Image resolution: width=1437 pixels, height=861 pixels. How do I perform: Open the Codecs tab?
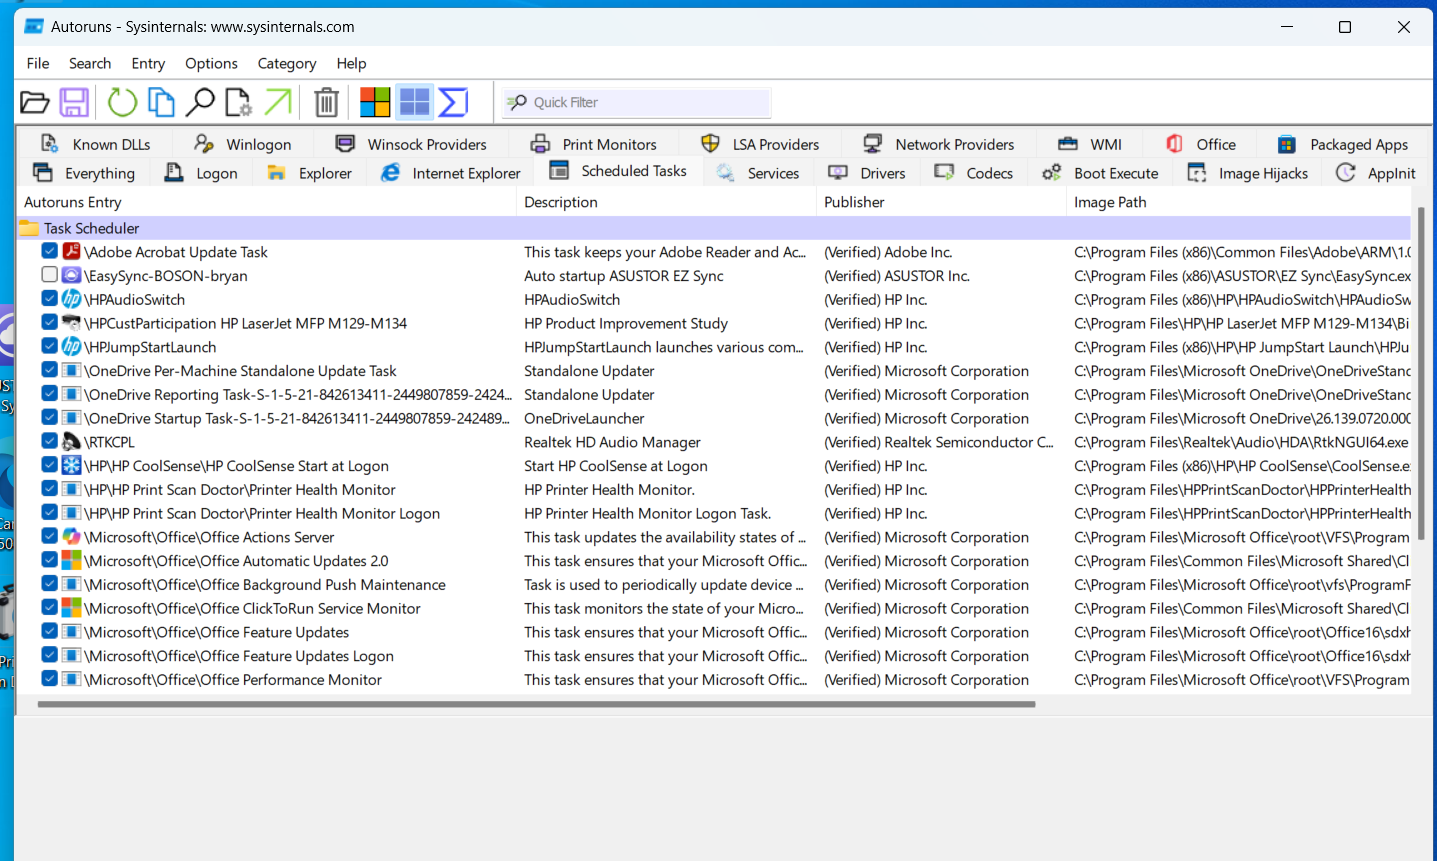point(974,173)
